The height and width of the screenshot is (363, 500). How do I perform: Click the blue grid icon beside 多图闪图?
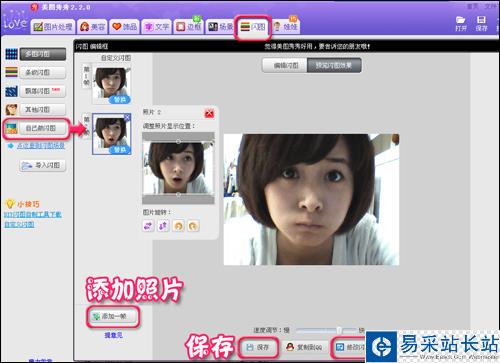11,54
